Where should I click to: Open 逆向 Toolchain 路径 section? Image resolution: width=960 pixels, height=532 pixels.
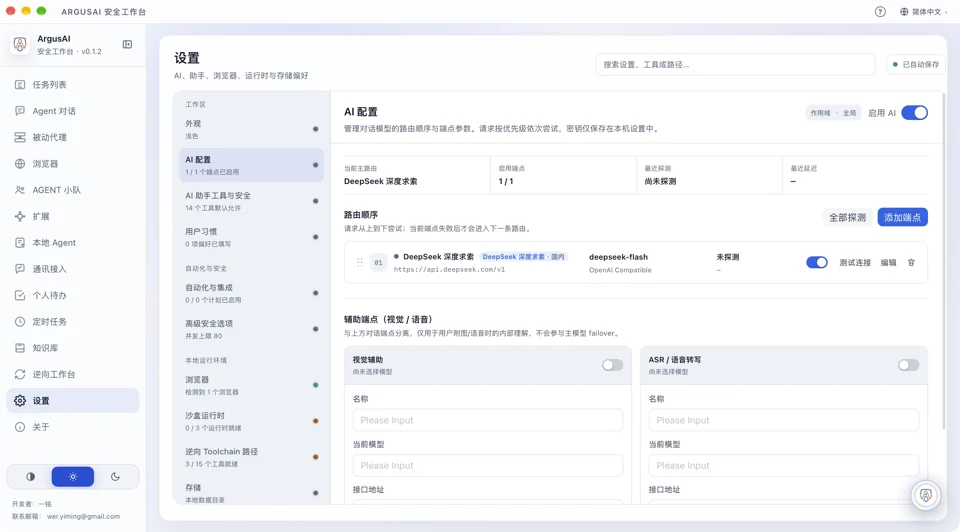click(251, 457)
